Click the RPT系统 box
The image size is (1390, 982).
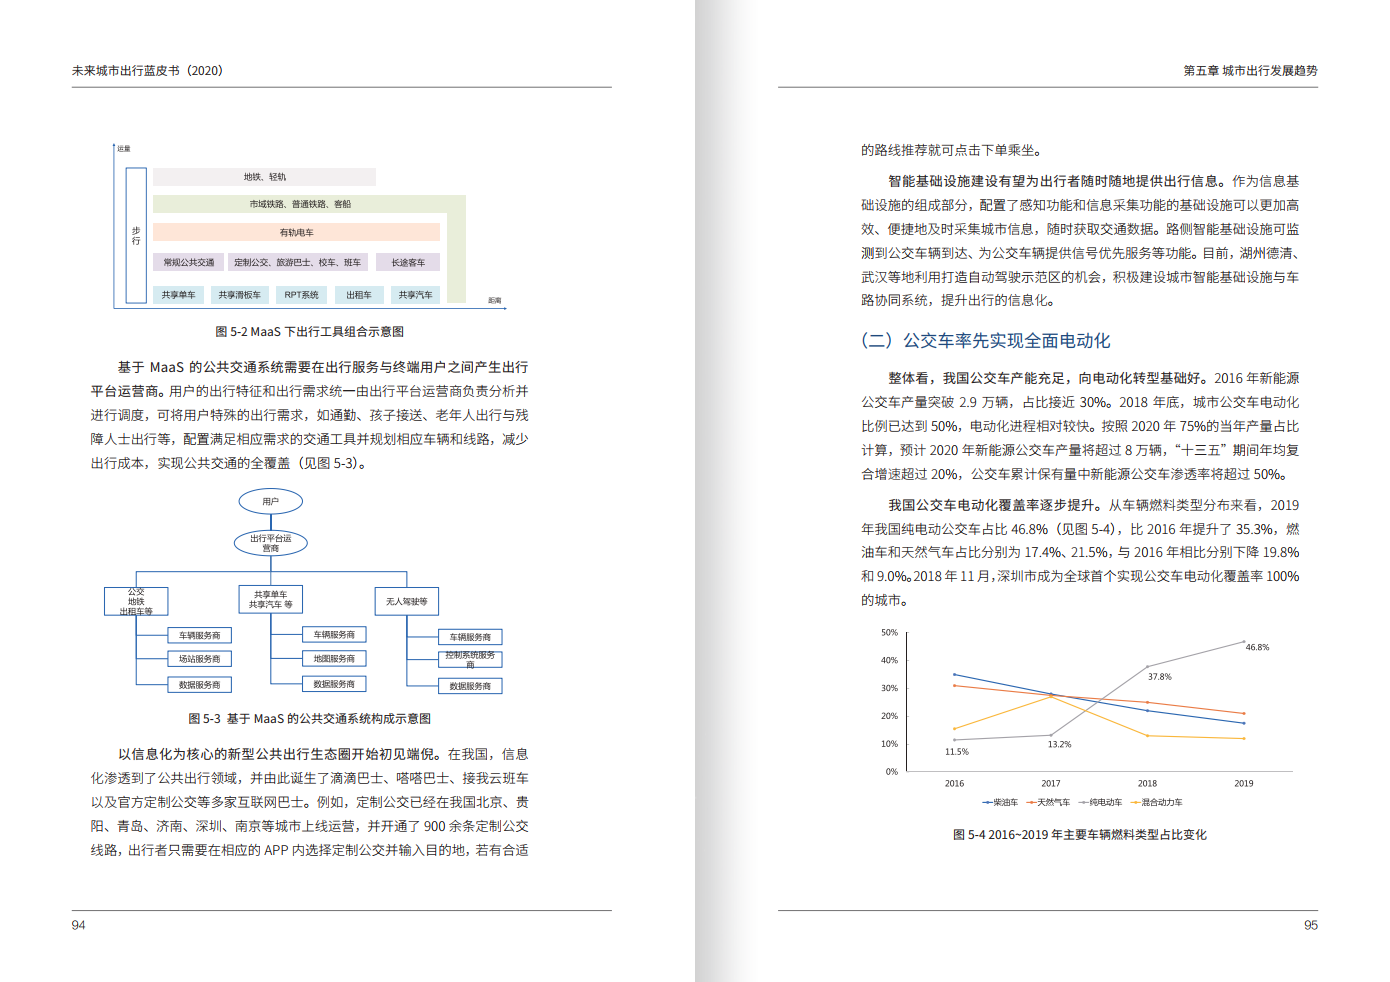301,295
